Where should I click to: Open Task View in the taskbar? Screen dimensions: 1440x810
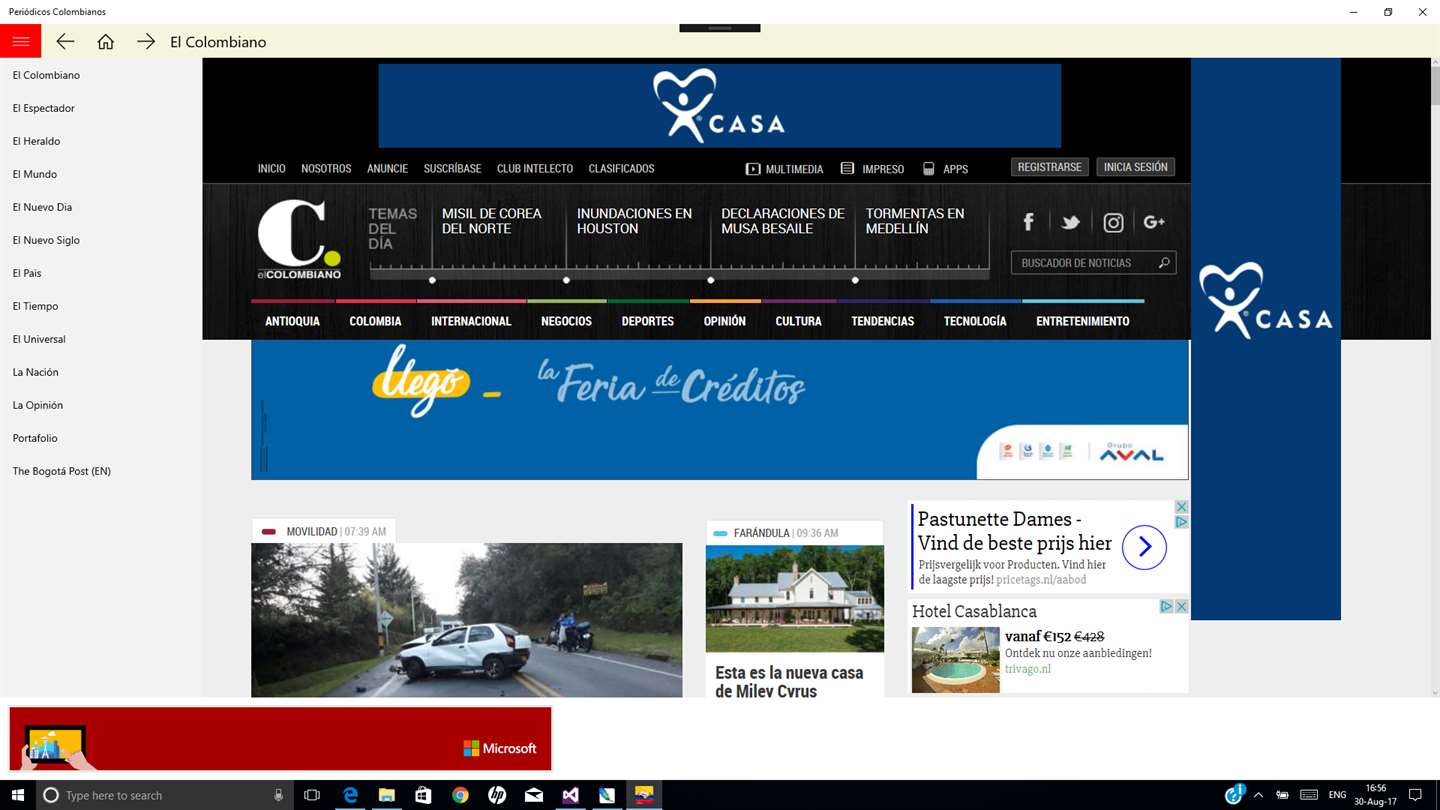pos(312,795)
